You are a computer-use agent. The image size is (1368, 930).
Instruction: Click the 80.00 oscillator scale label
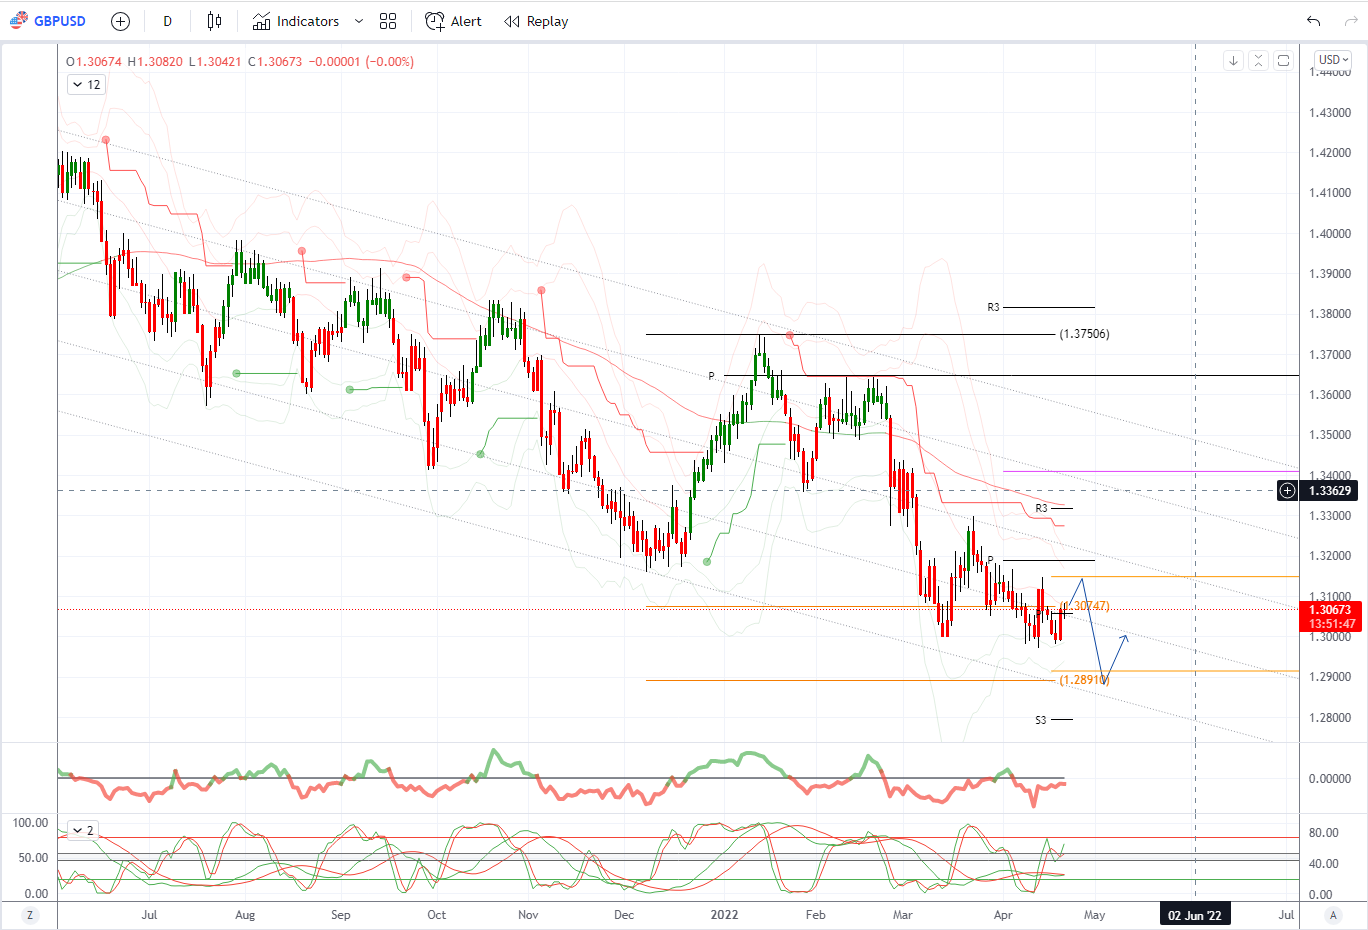(1323, 833)
